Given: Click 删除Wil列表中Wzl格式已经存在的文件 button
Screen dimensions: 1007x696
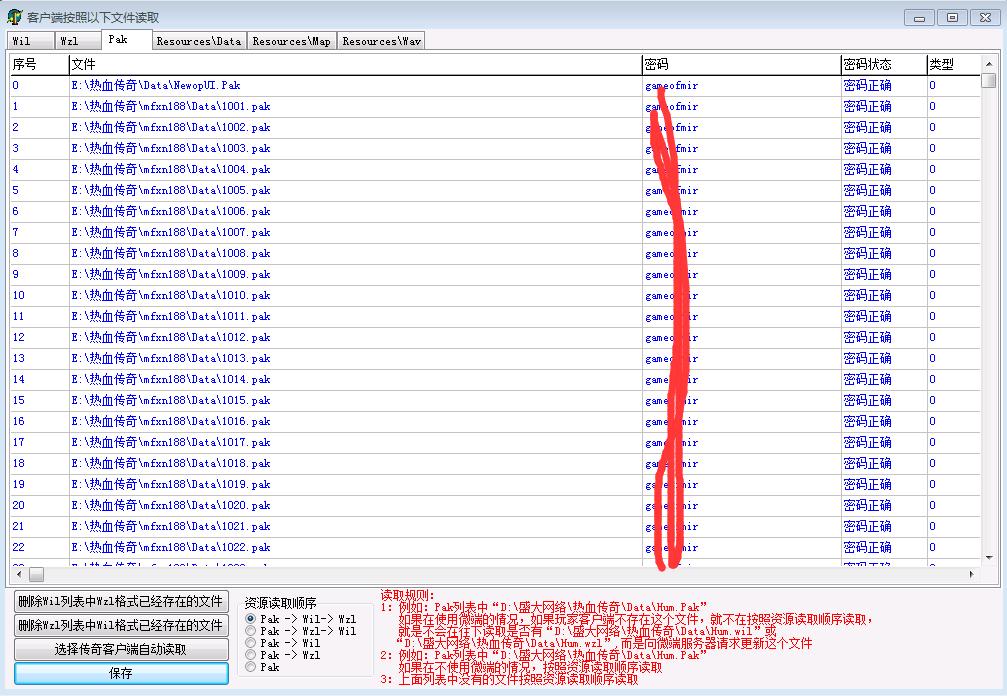Looking at the screenshot, I should 120,601.
